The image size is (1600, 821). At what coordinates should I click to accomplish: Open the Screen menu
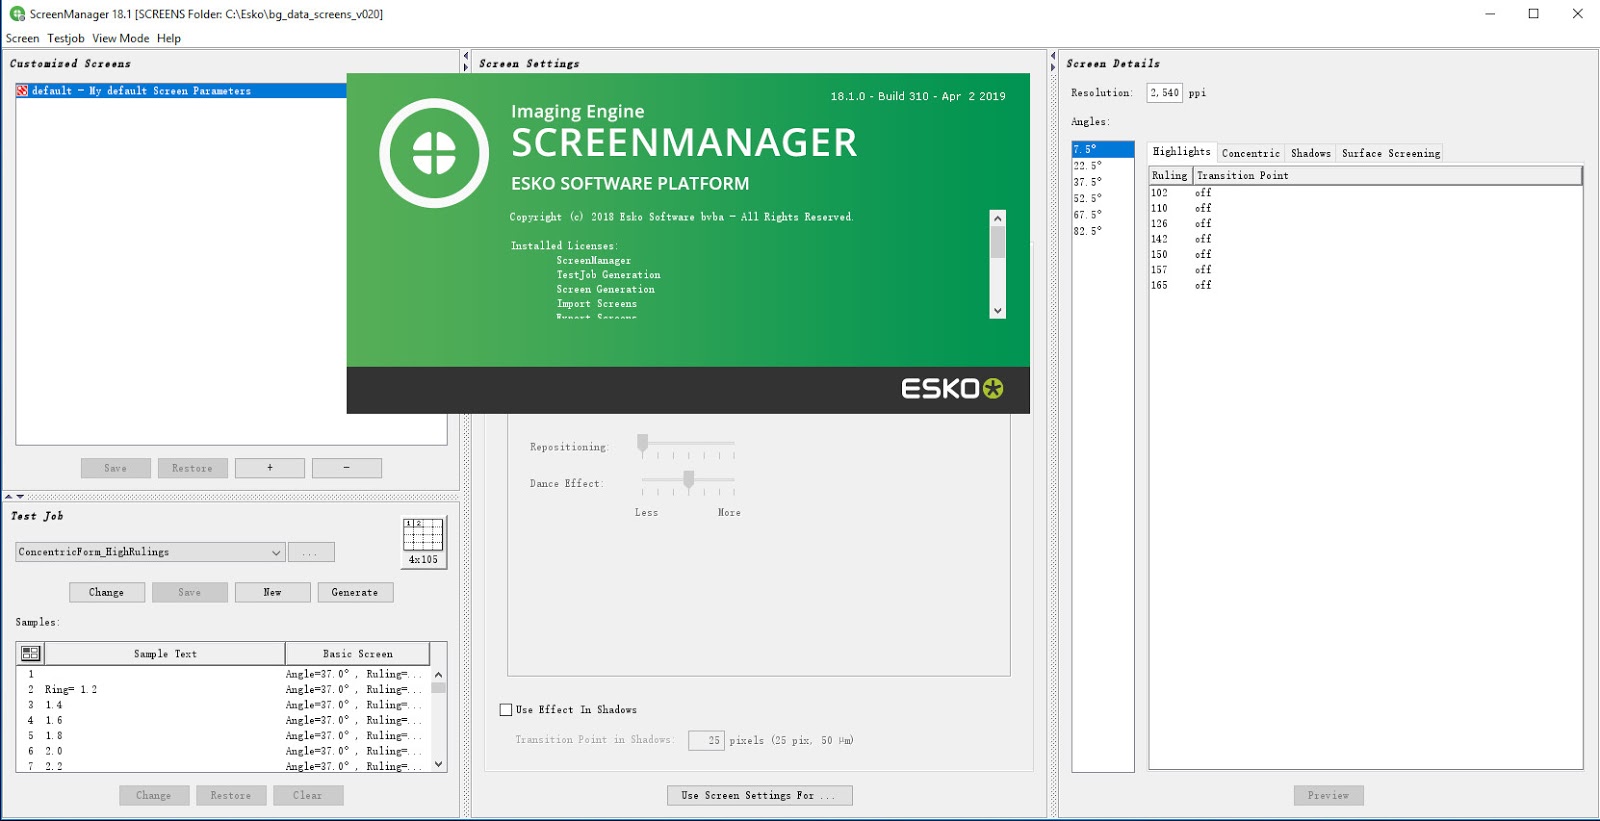pos(22,38)
